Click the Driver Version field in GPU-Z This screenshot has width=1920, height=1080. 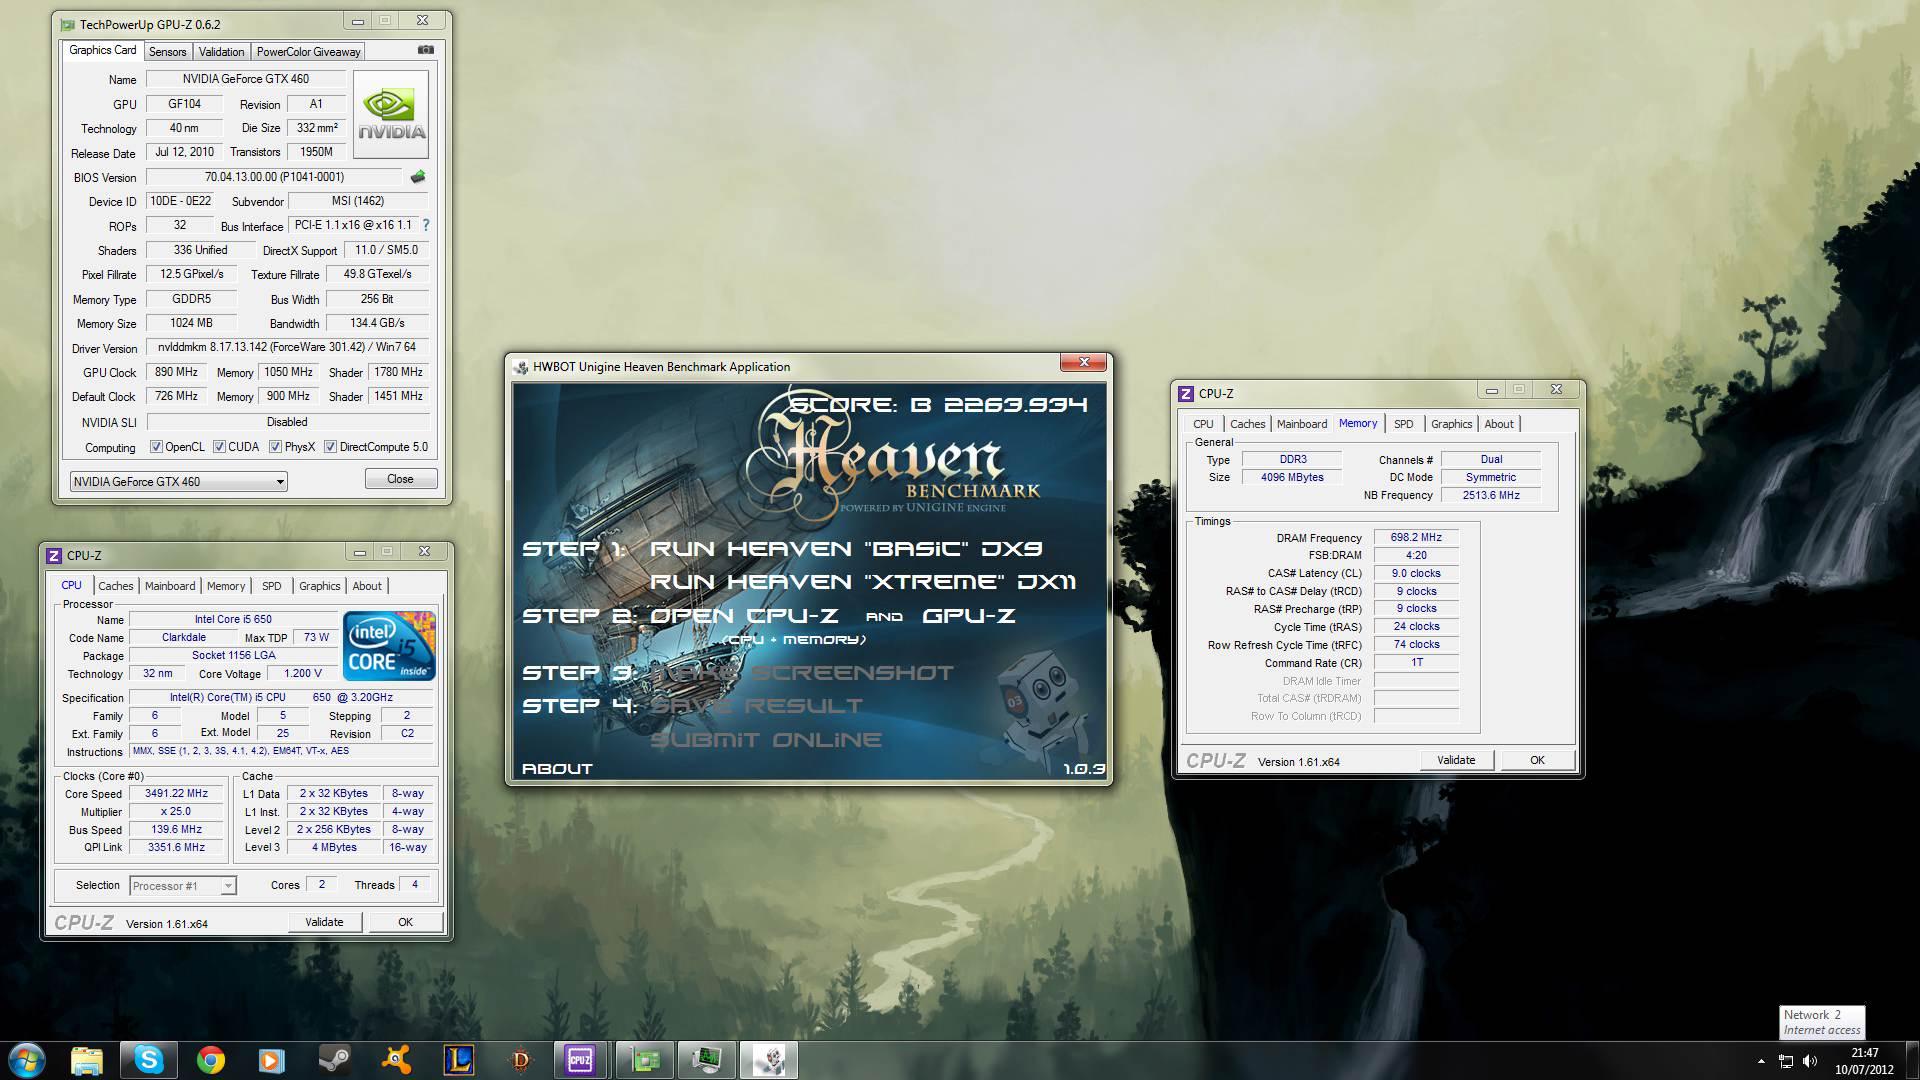click(x=287, y=347)
